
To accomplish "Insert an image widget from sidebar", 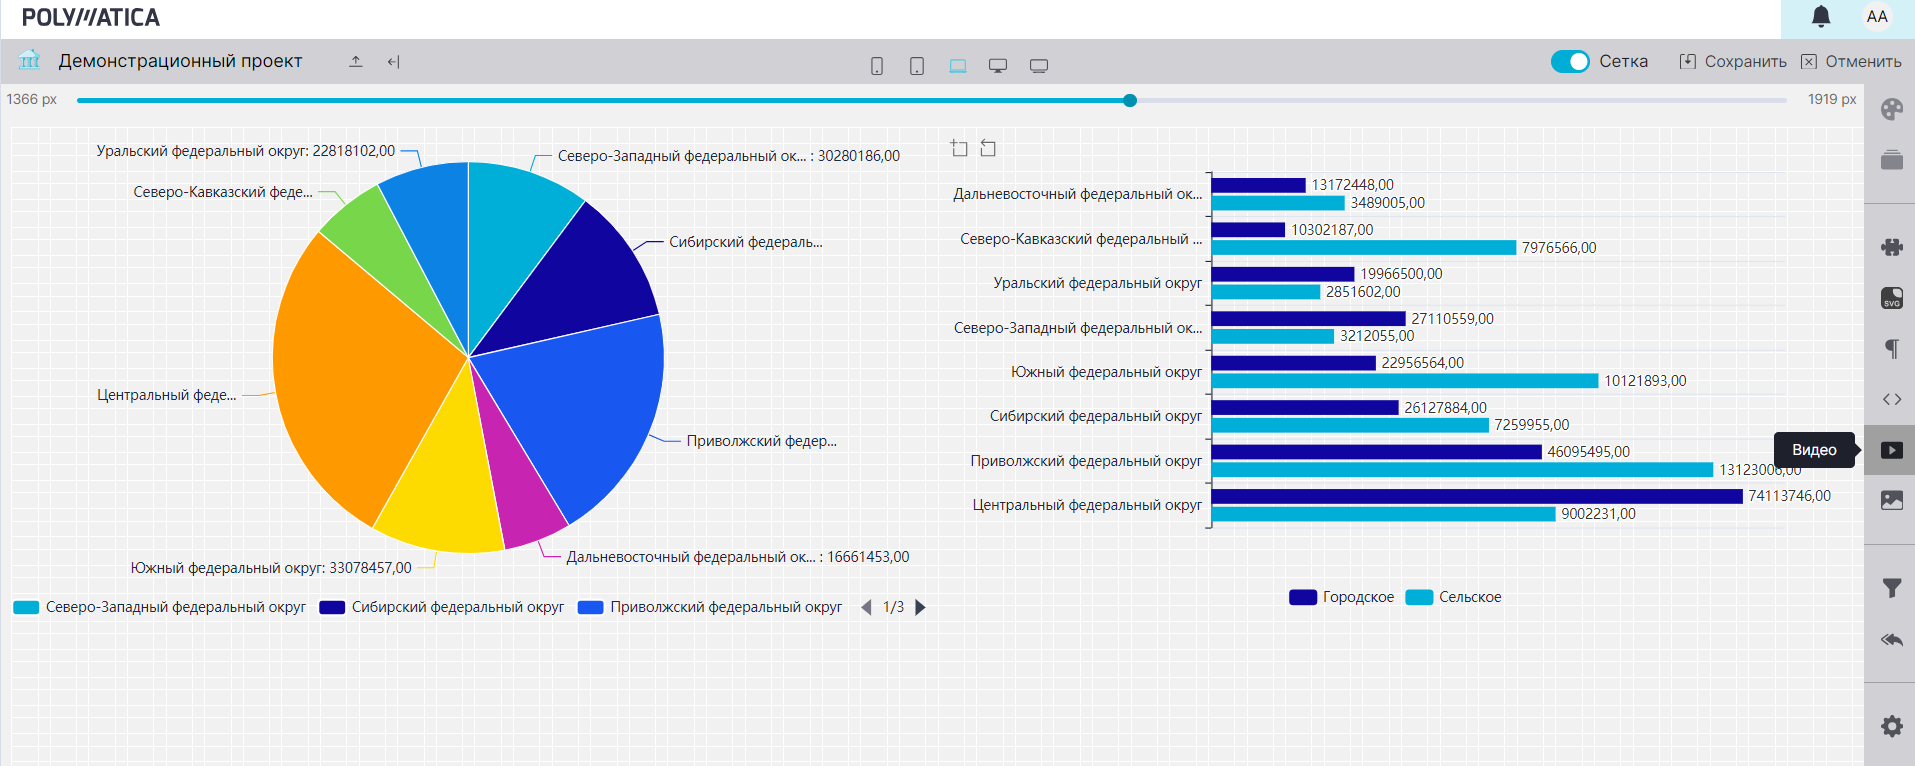I will click(1891, 500).
